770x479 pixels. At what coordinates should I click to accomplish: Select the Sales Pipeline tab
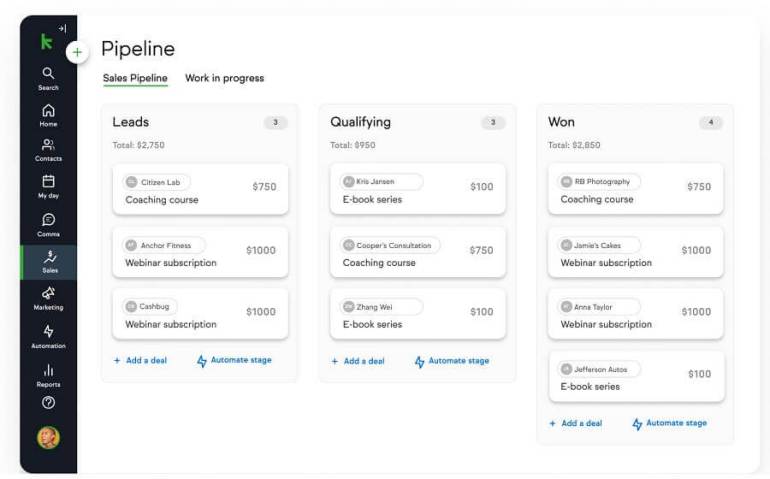click(x=135, y=78)
